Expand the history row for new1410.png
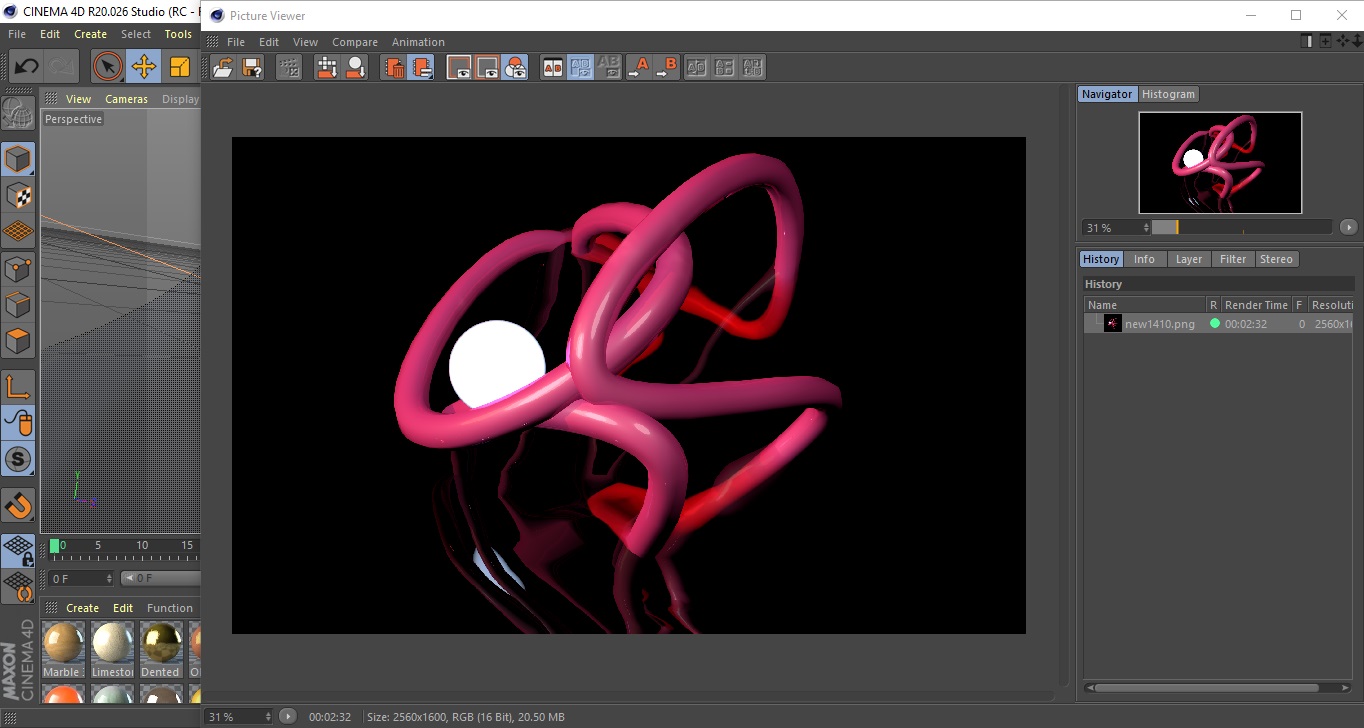The image size is (1364, 728). click(1094, 324)
